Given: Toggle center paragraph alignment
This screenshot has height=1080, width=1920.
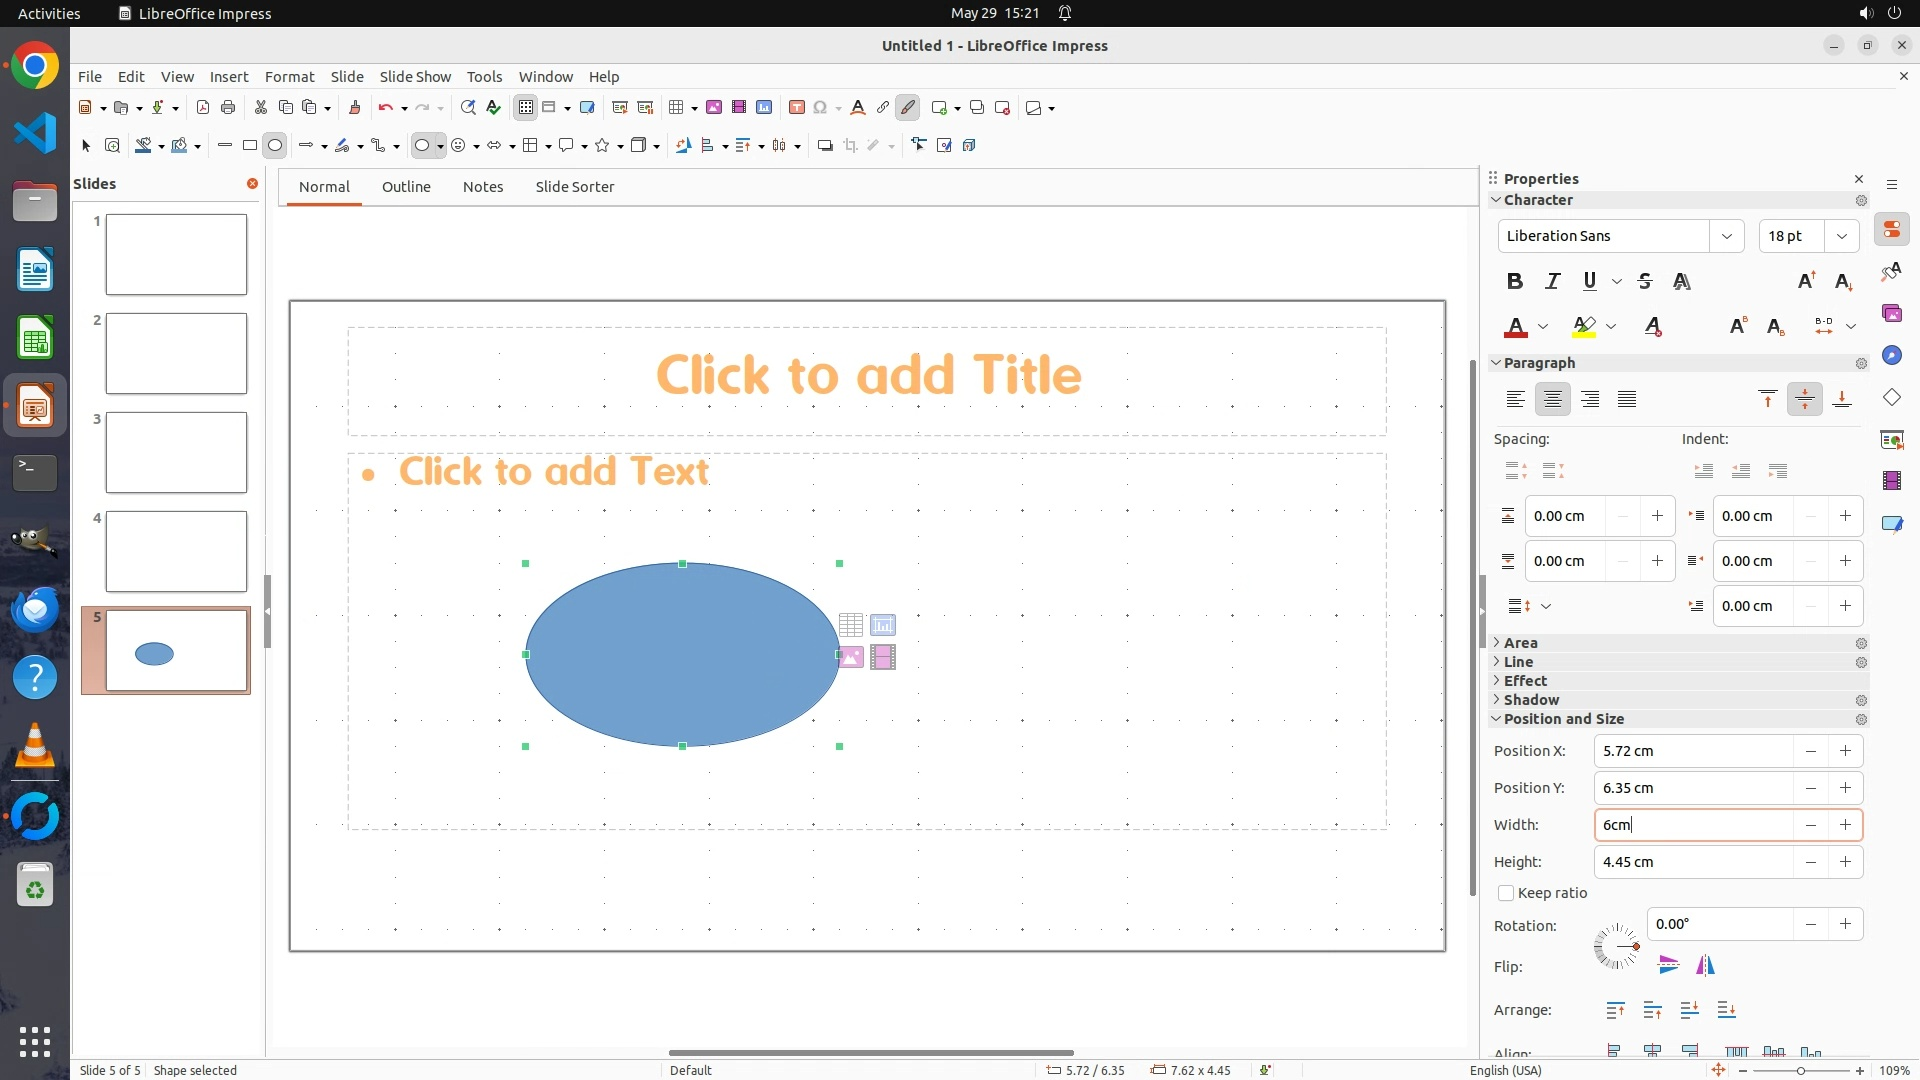Looking at the screenshot, I should tap(1552, 399).
